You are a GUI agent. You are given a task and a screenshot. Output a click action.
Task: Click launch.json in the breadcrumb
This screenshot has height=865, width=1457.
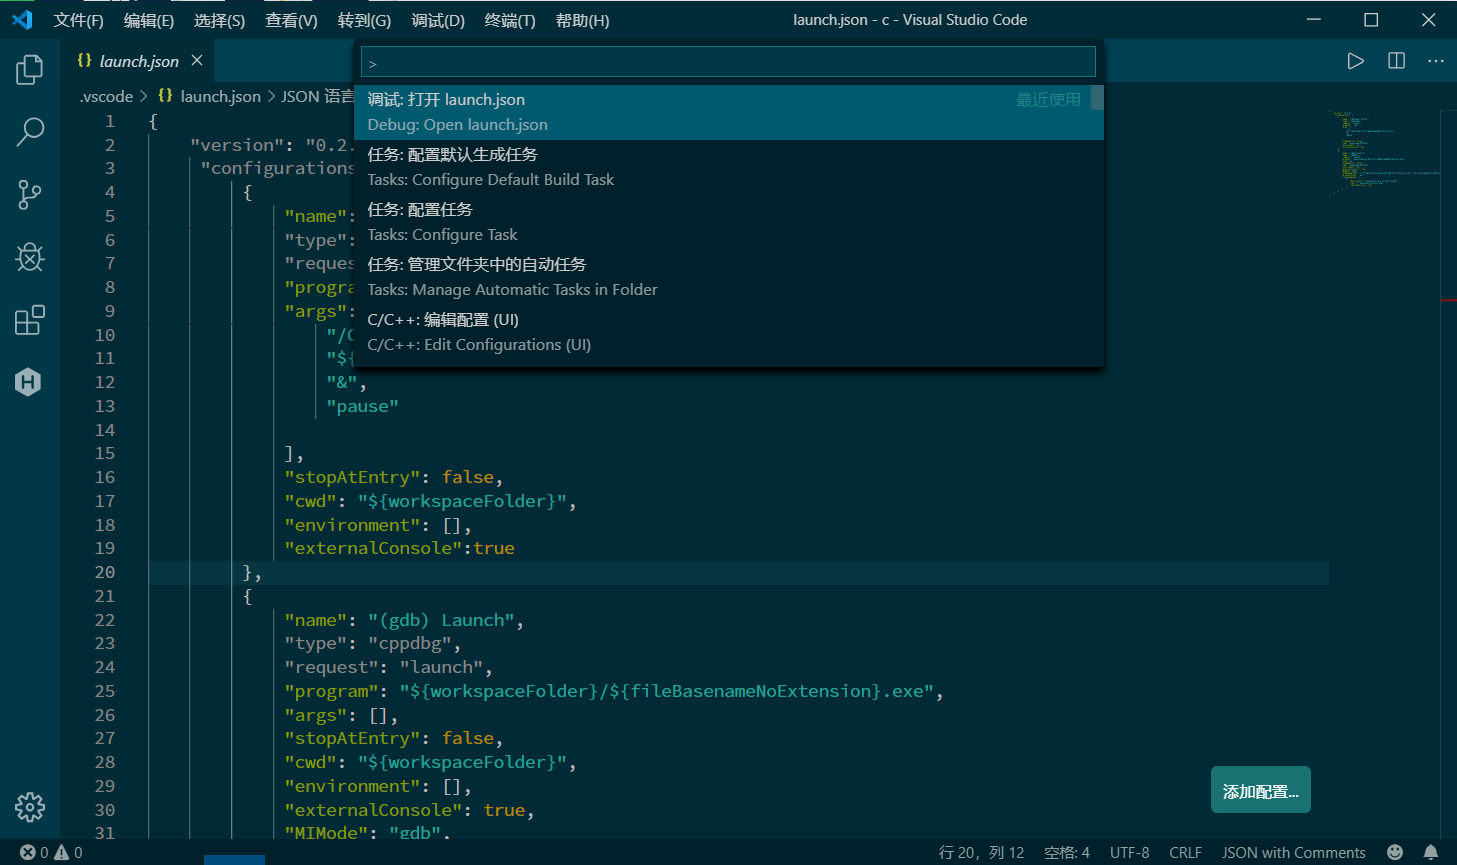click(220, 97)
